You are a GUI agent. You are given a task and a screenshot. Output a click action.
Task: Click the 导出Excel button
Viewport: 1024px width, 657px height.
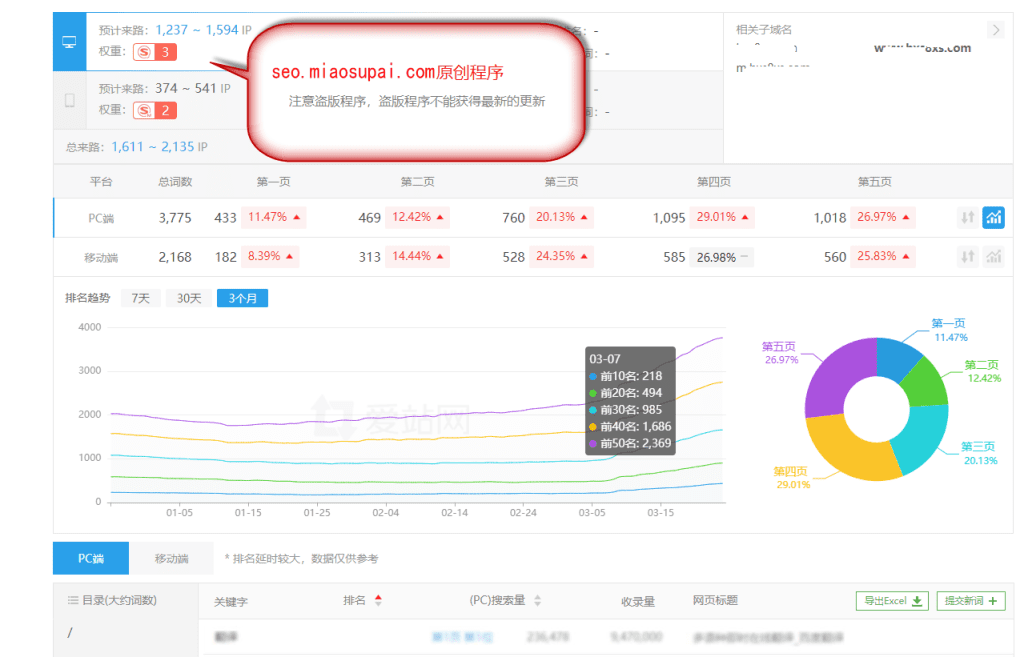(892, 601)
